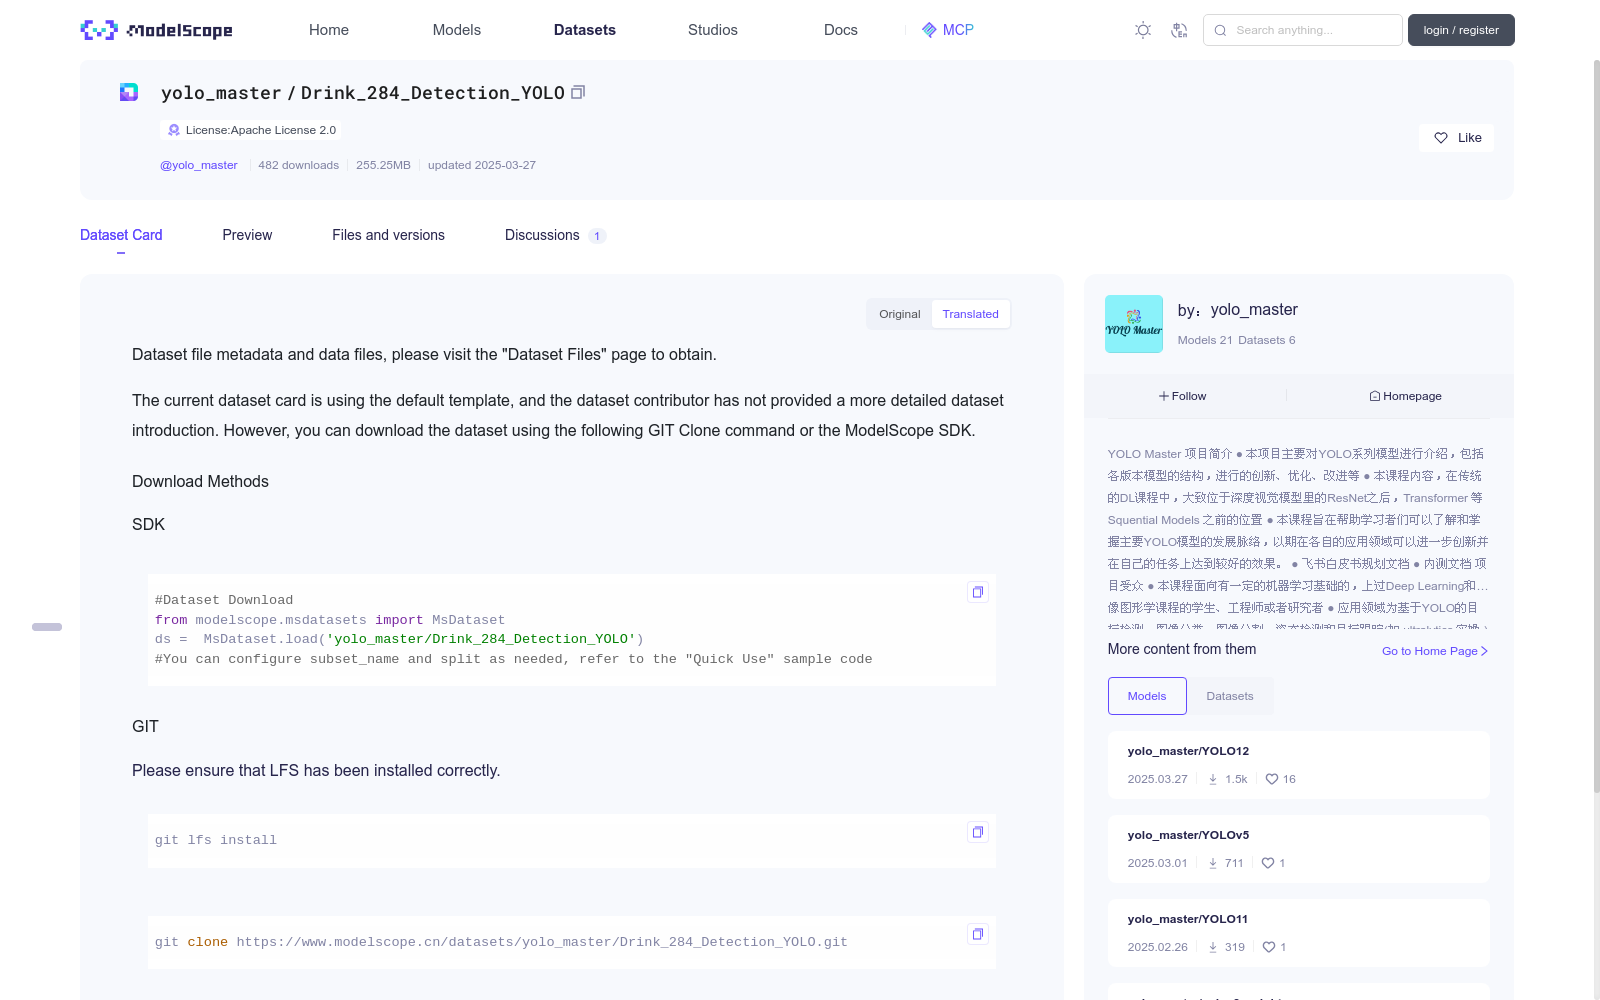The height and width of the screenshot is (1000, 1600).
Task: Open the Studios menu
Action: tap(713, 30)
